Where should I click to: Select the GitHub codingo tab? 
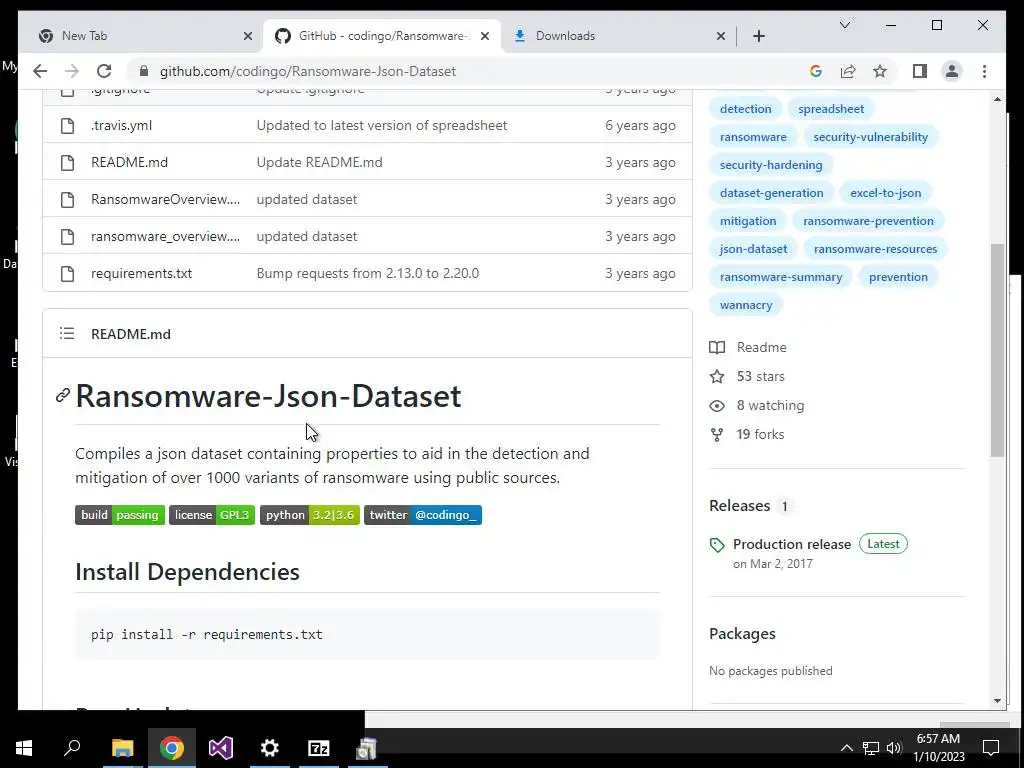pos(382,36)
